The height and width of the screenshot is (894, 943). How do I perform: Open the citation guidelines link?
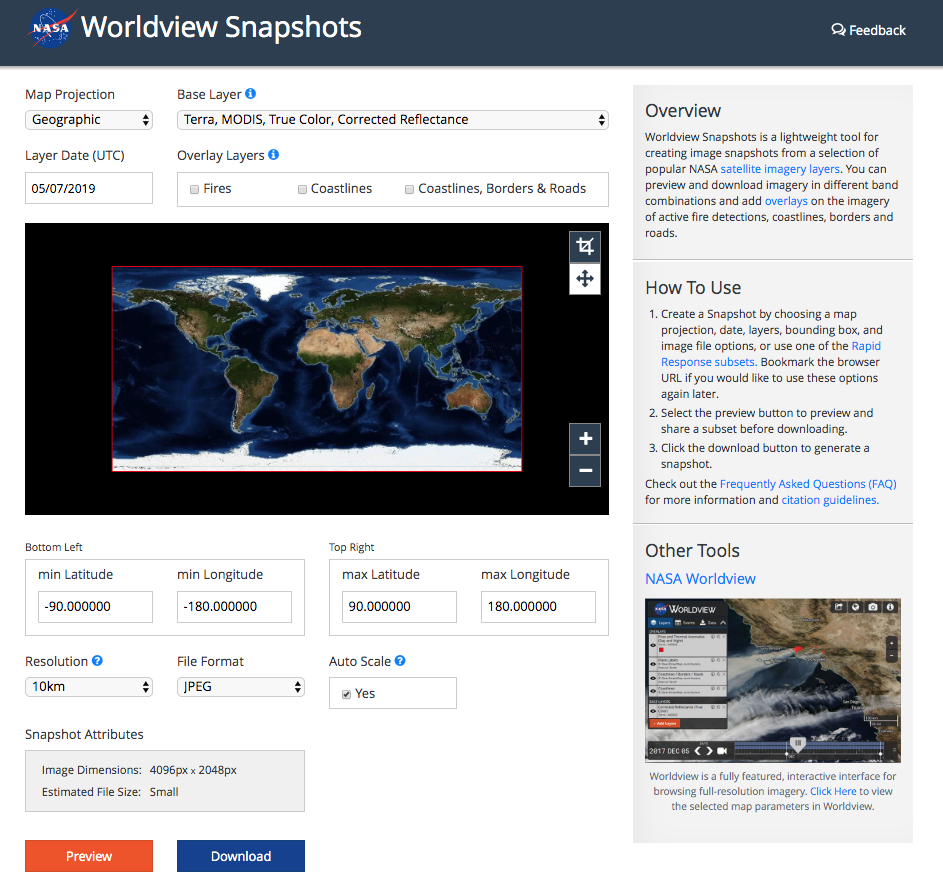tap(830, 500)
